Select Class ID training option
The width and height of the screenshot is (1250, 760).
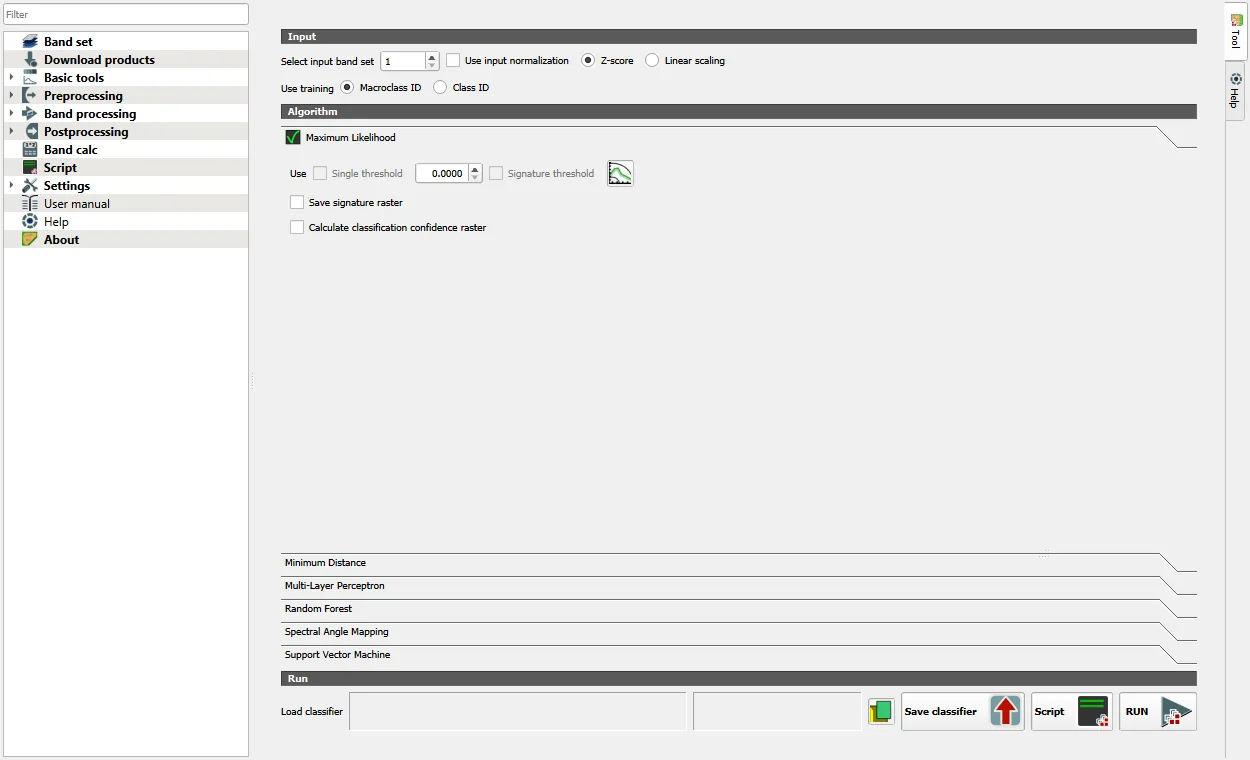(x=440, y=88)
